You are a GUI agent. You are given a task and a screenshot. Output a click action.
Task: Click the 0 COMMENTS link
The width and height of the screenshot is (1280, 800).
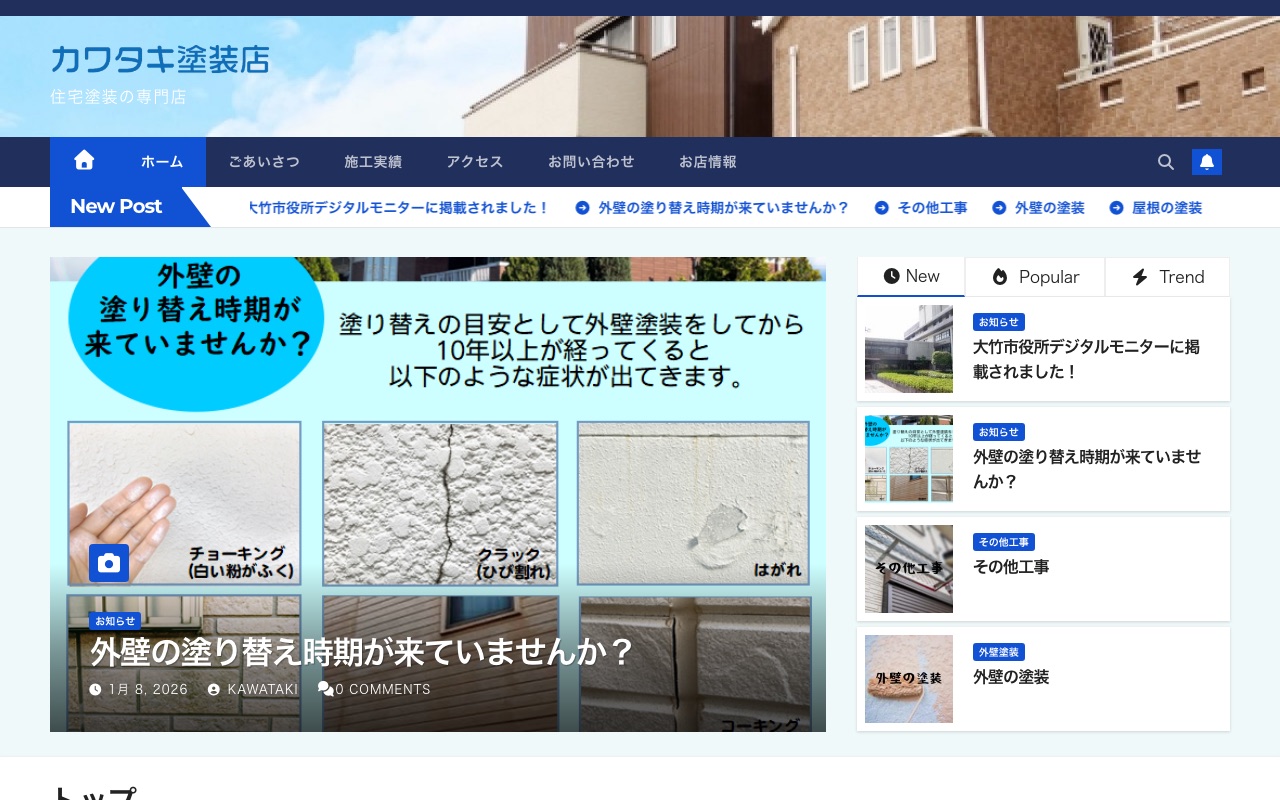(x=382, y=689)
